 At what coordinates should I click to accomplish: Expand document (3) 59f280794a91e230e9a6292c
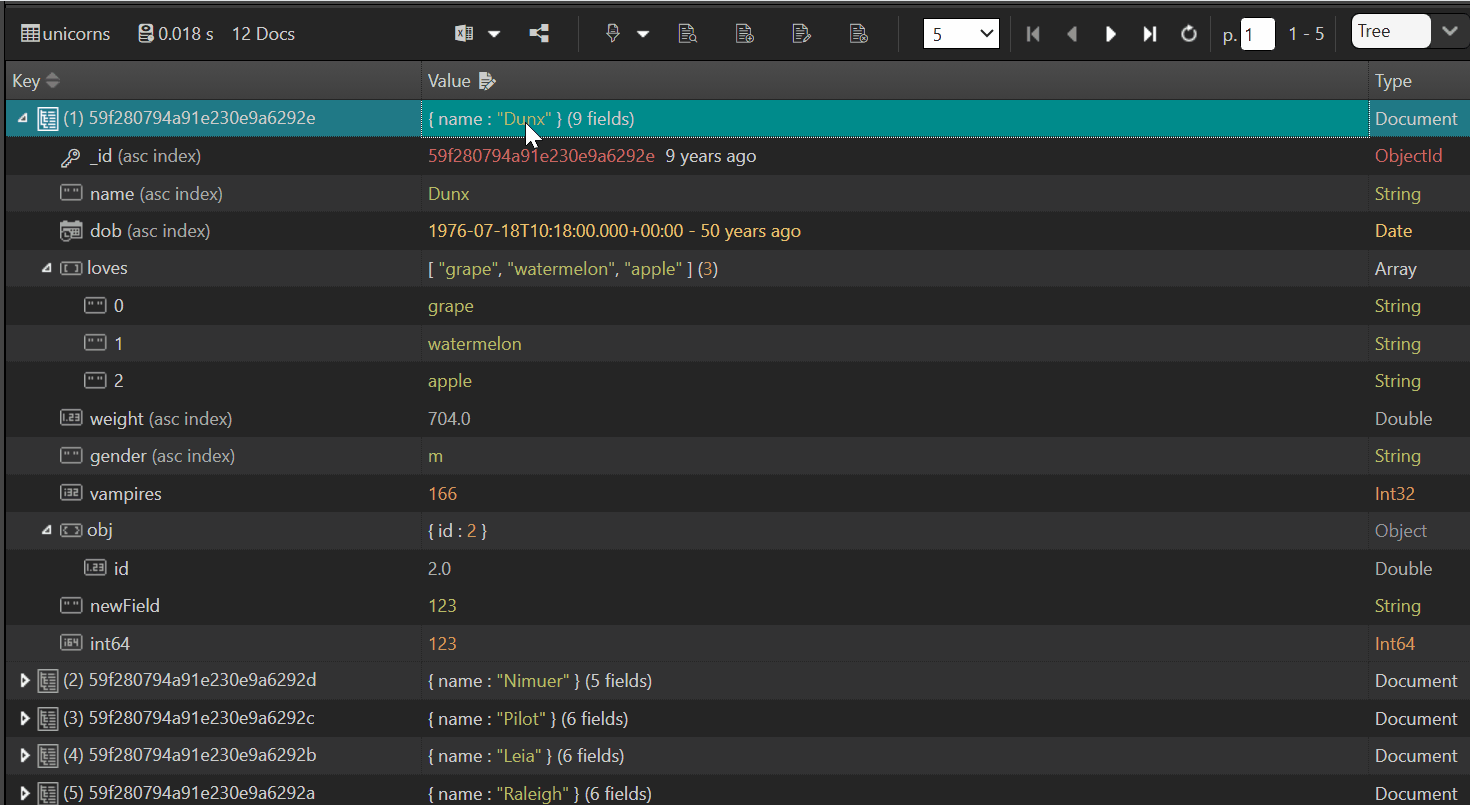(25, 719)
